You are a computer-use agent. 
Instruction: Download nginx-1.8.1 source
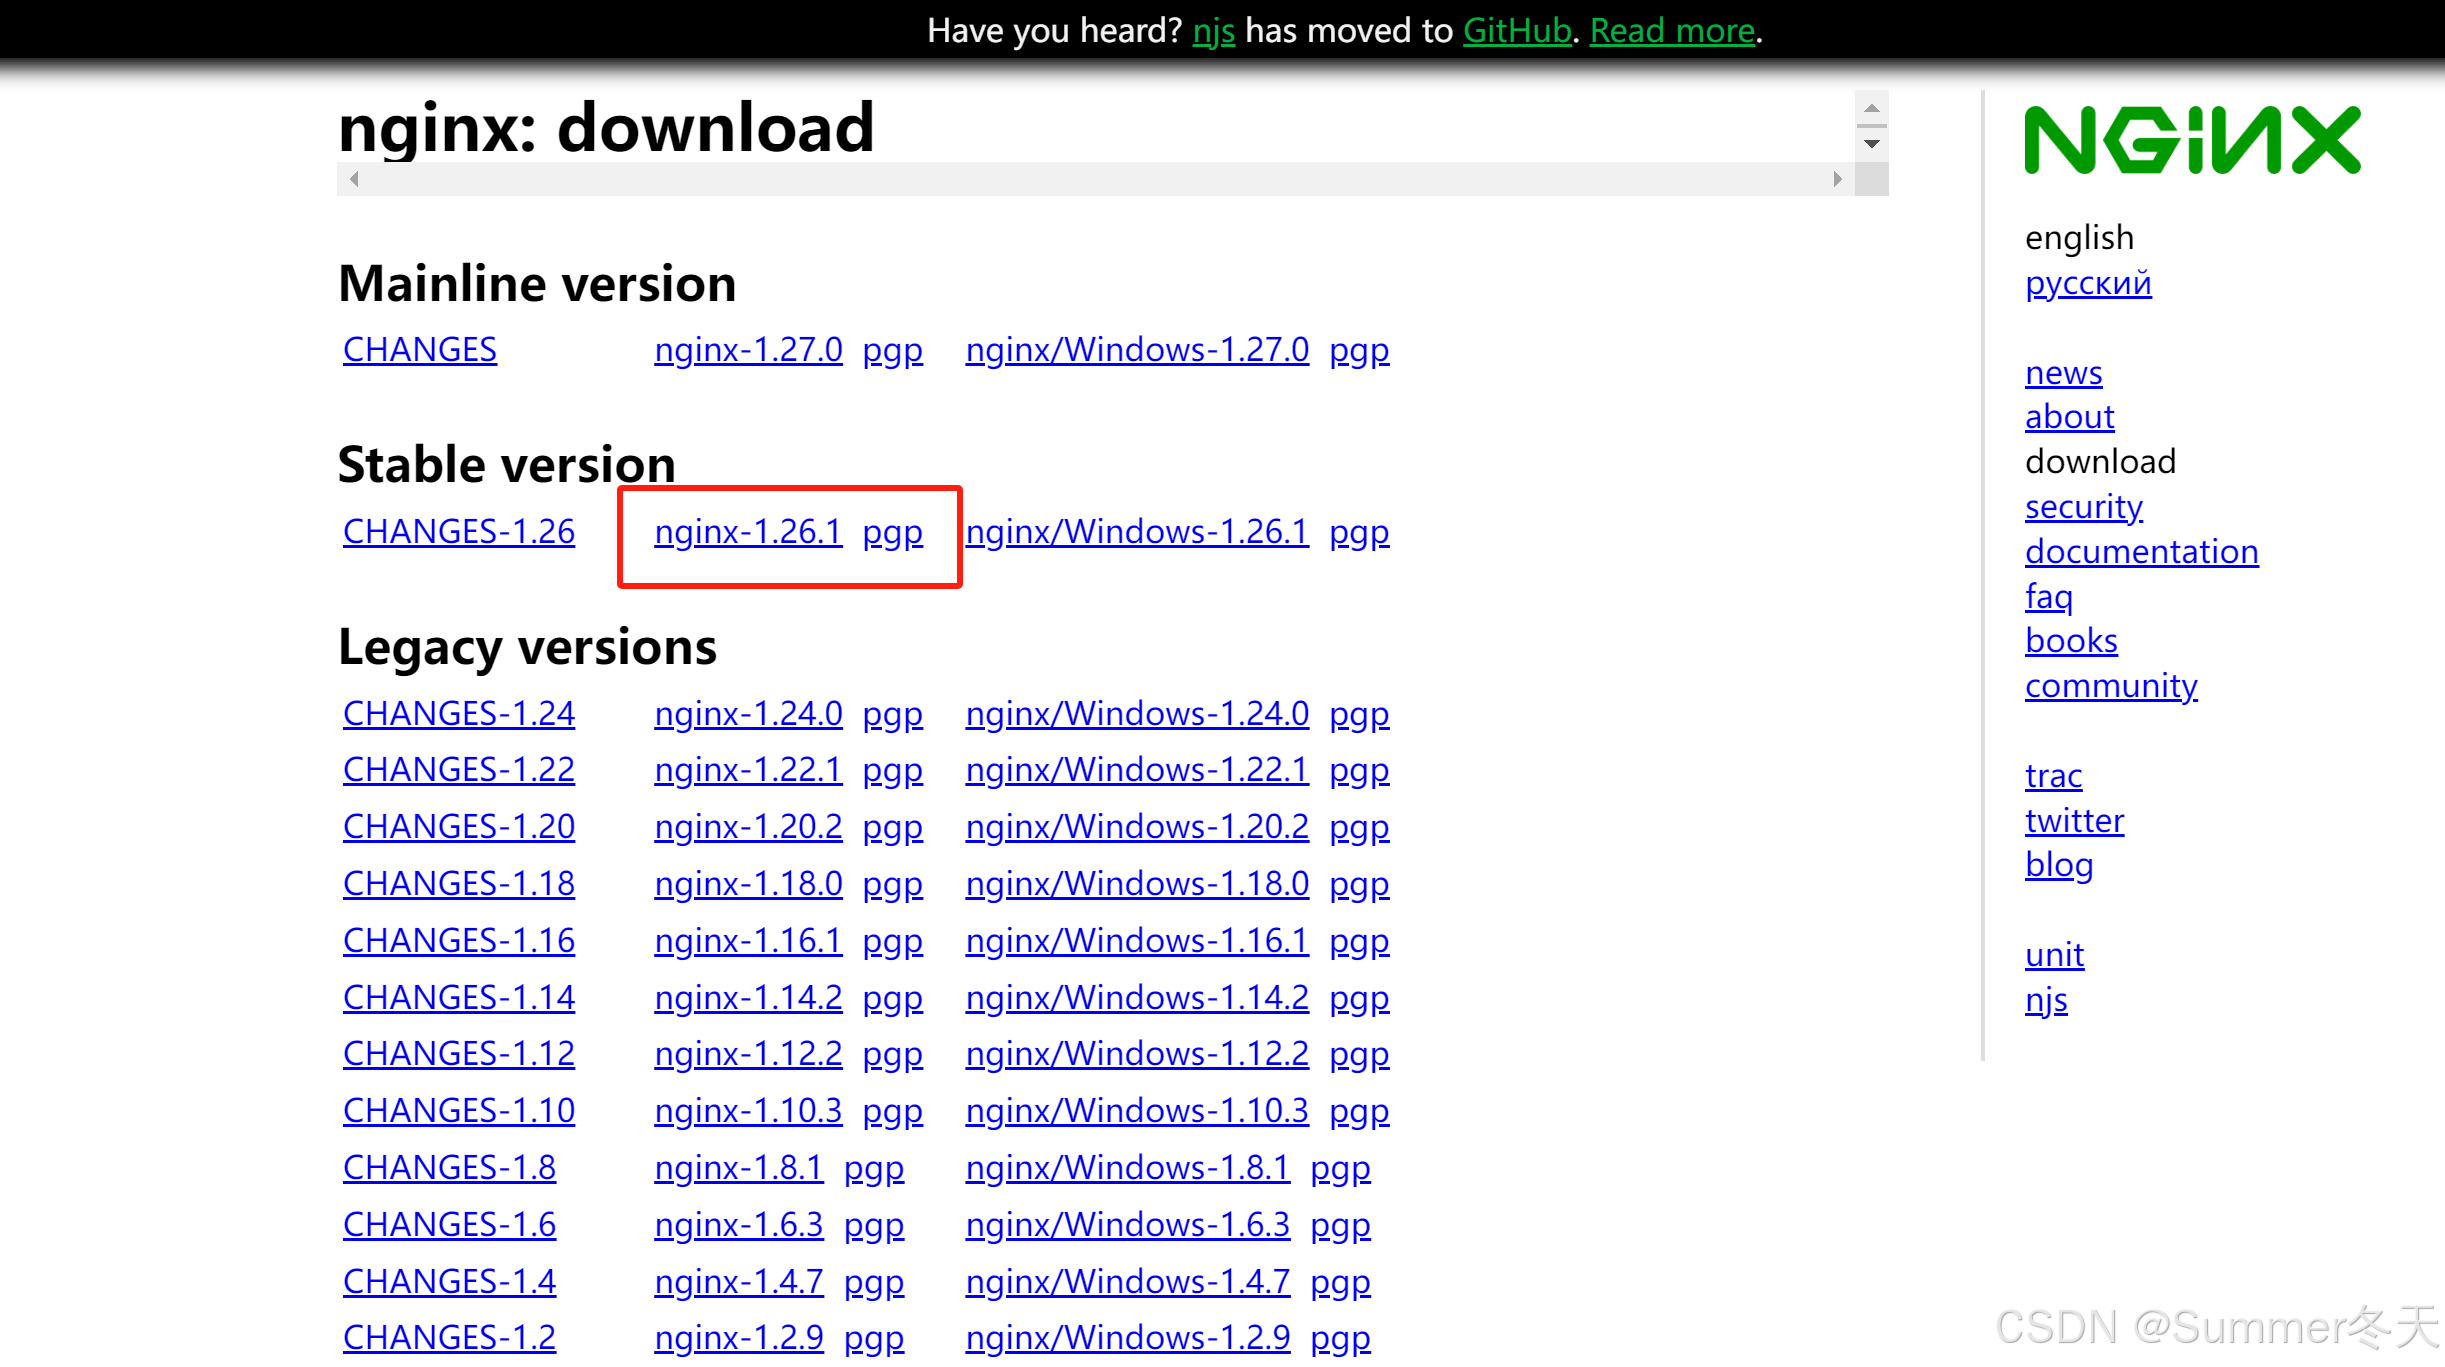[739, 1168]
